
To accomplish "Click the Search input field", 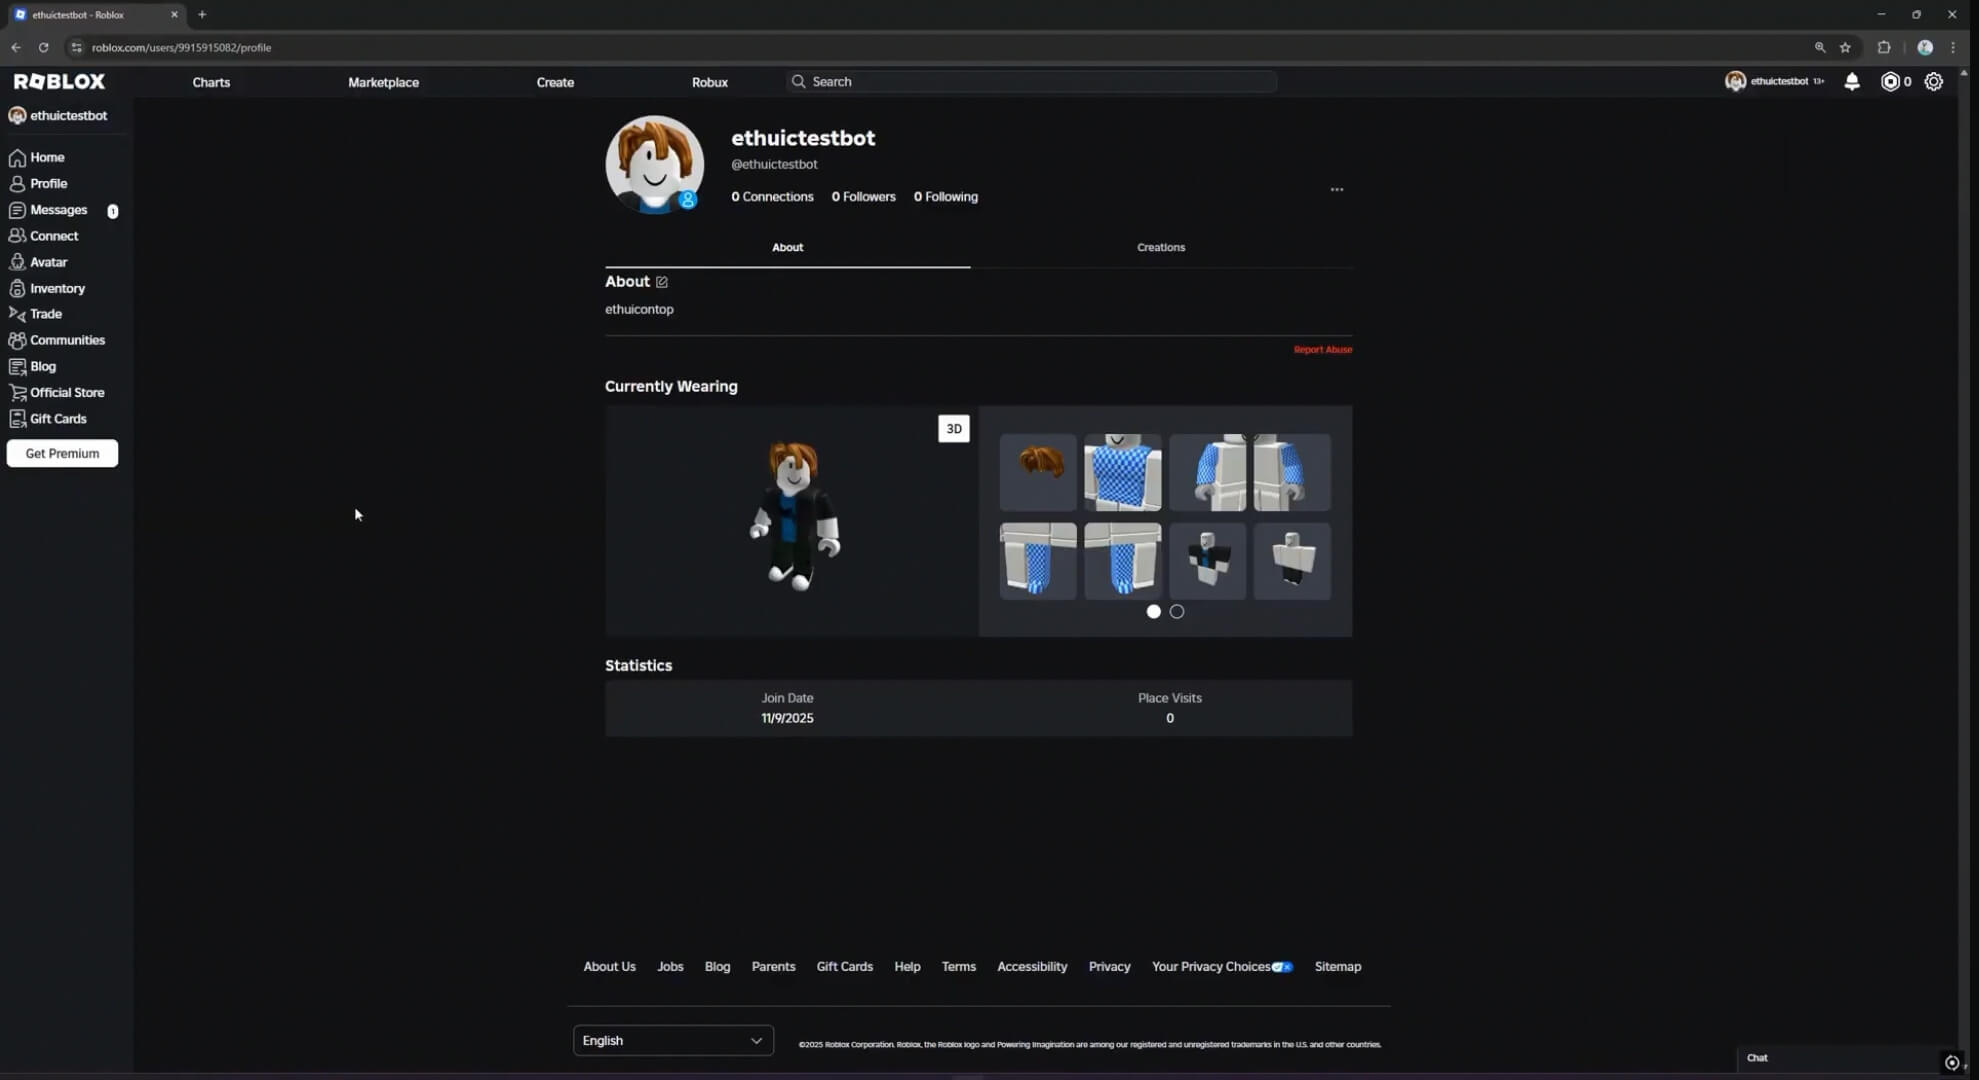I will (x=1031, y=82).
